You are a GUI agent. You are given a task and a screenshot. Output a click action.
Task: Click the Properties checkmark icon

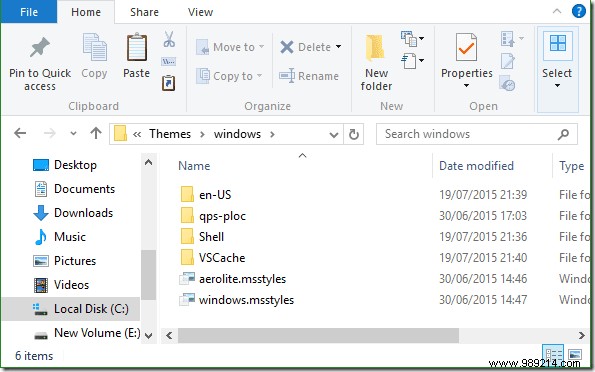coord(466,47)
